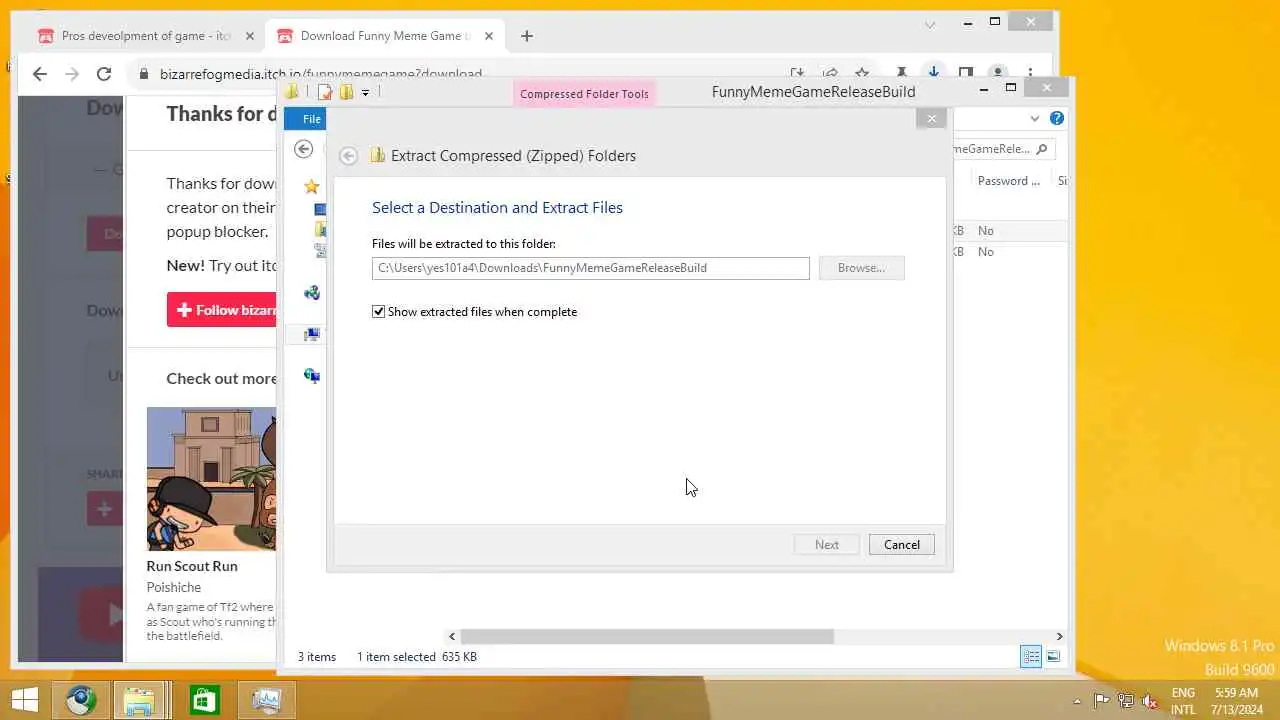Click the Browse... button
This screenshot has width=1280, height=720.
tap(861, 268)
